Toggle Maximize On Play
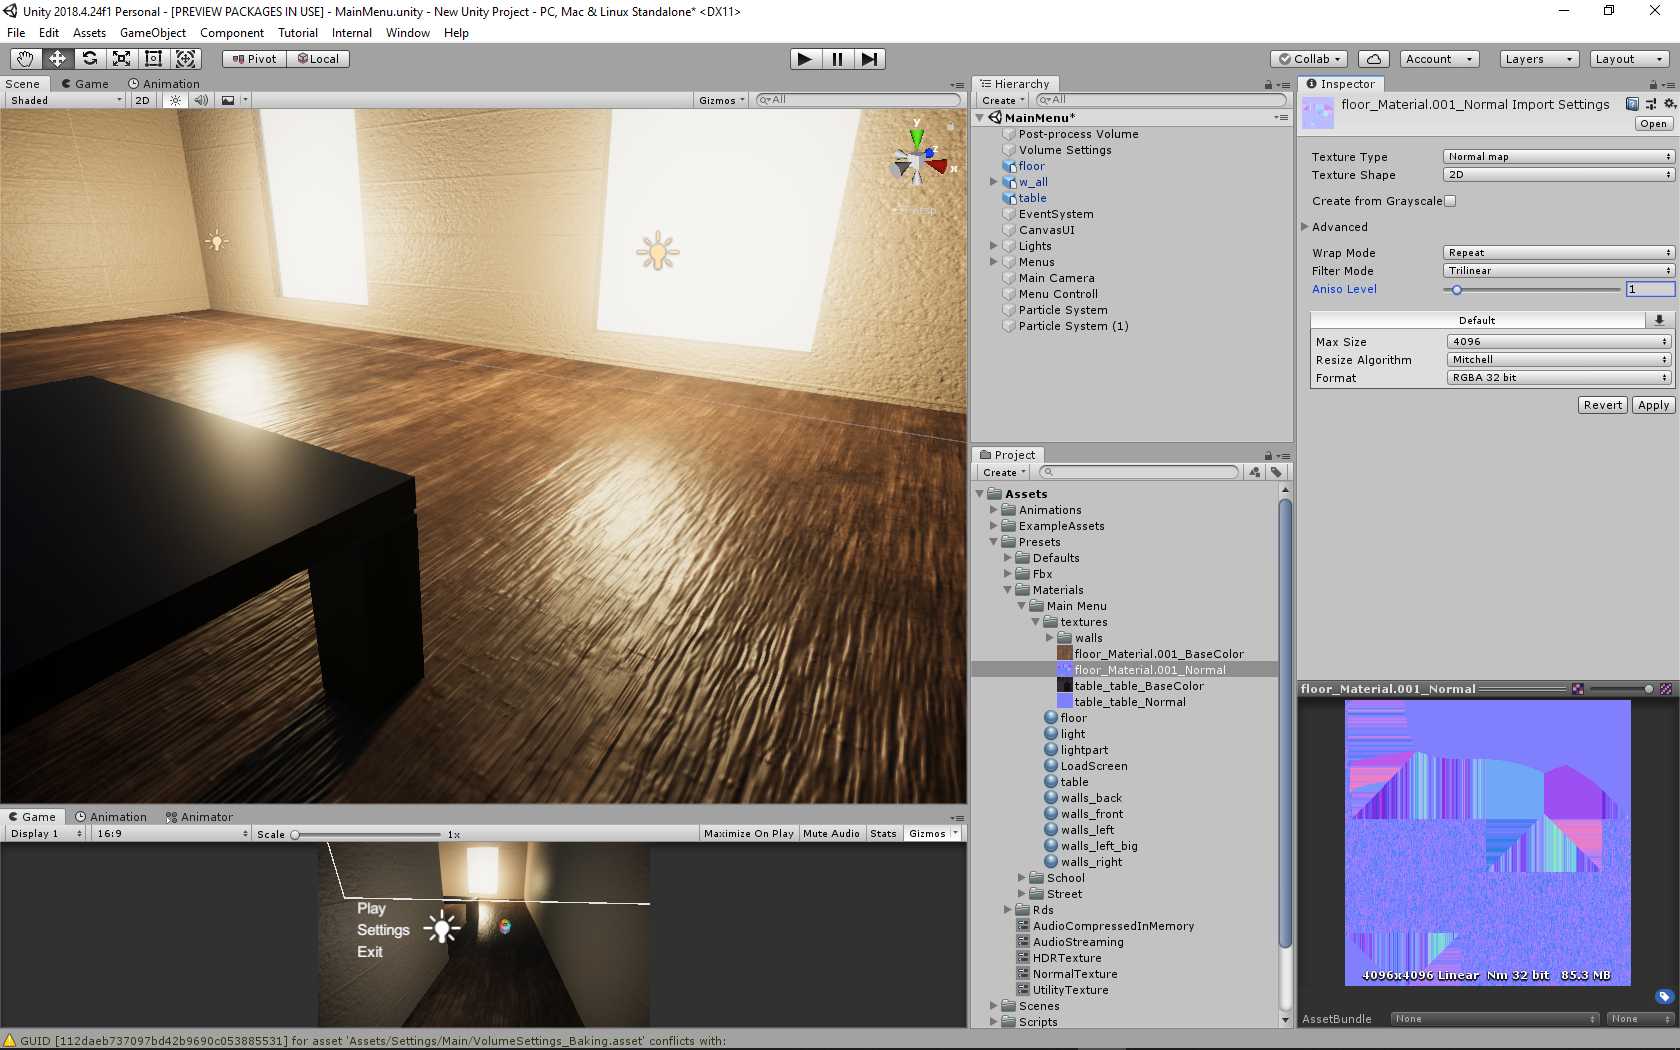The height and width of the screenshot is (1050, 1680). [749, 833]
